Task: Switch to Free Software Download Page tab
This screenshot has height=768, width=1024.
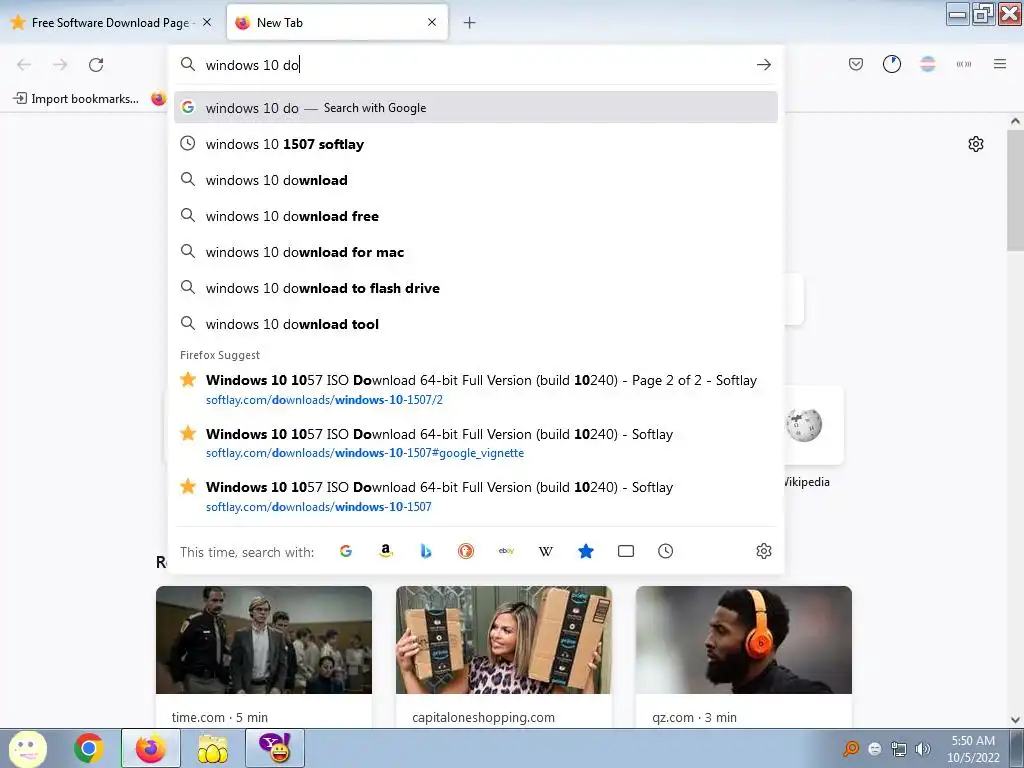Action: click(111, 23)
